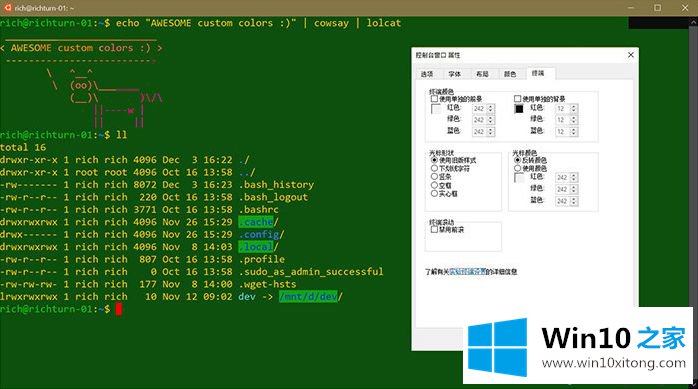
Task: Click .wget-hsts in terminal listing
Action: point(268,284)
